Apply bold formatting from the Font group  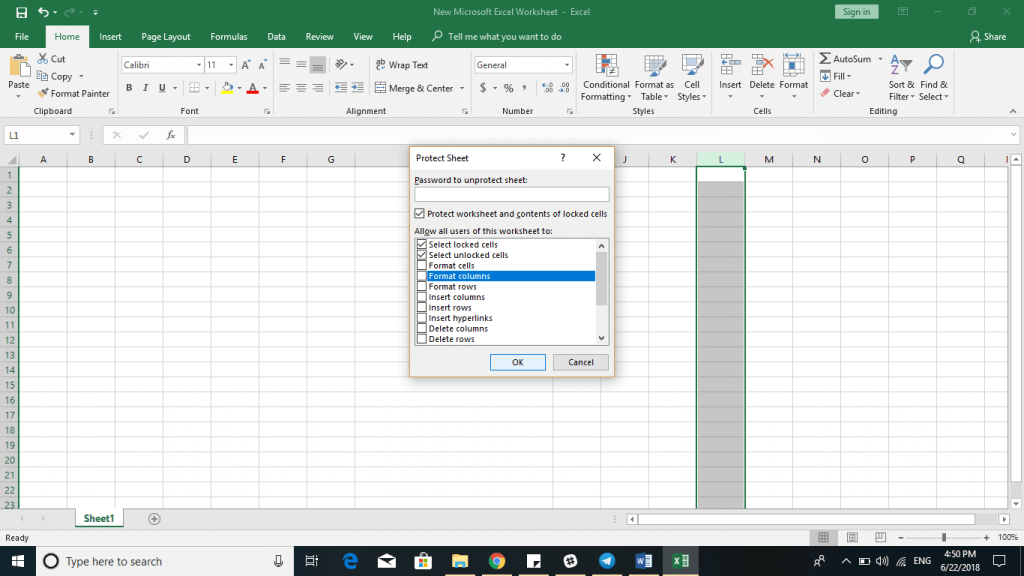click(x=128, y=88)
